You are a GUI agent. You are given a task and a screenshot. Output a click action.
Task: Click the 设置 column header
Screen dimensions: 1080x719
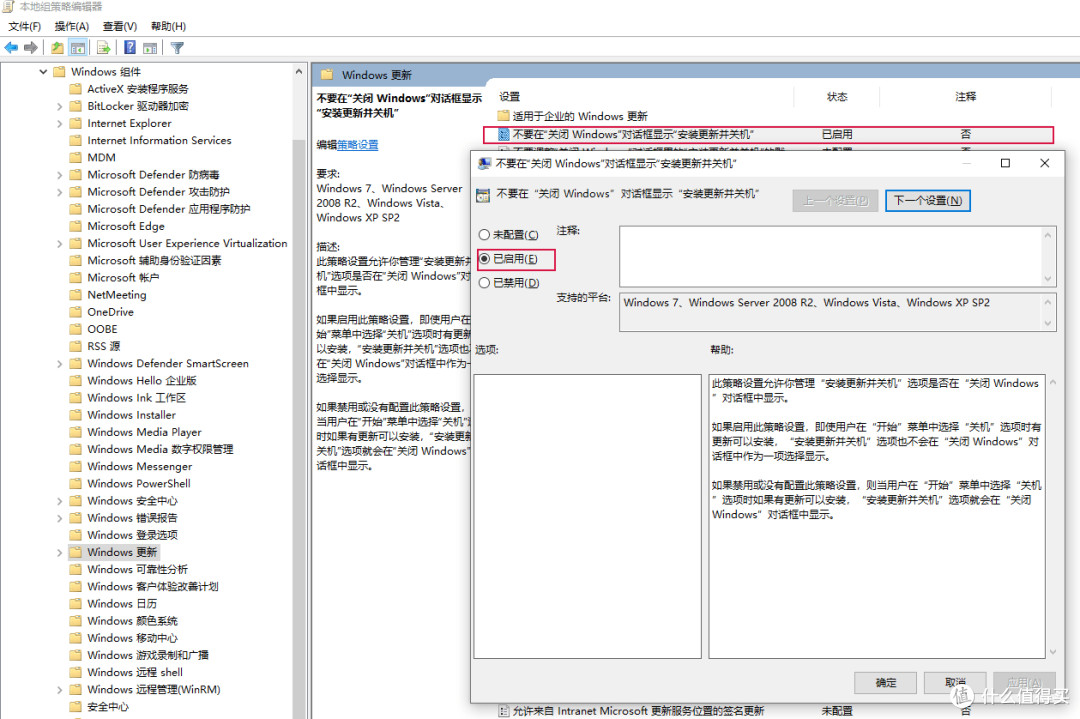tap(509, 96)
